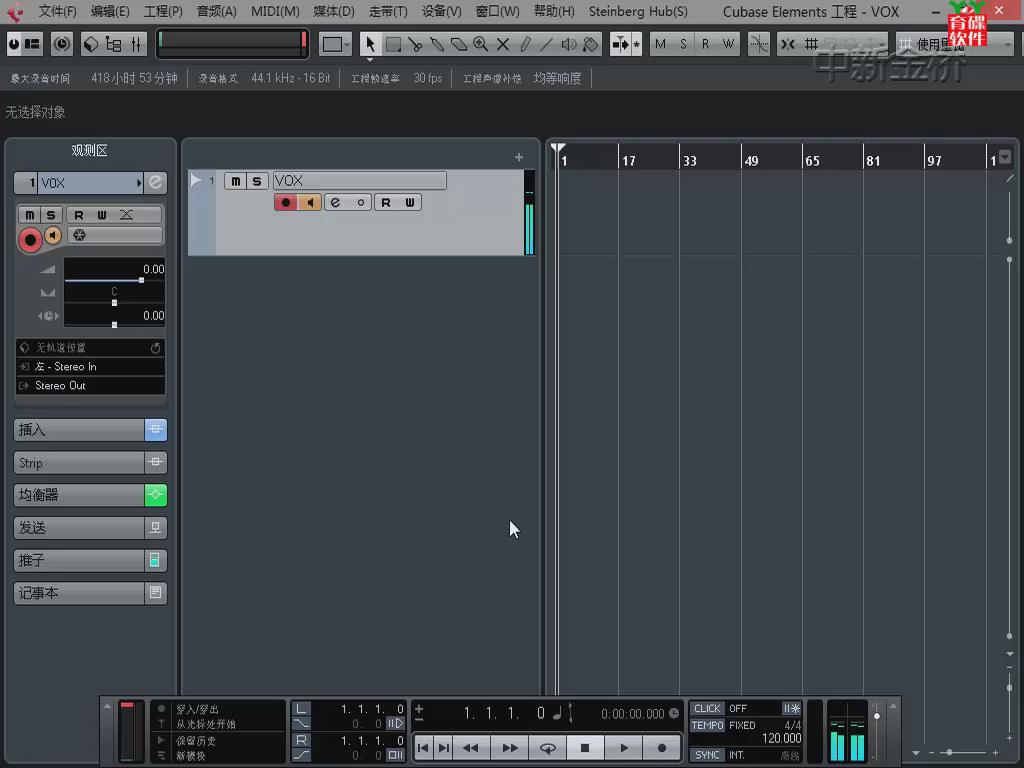This screenshot has width=1024, height=768.
Task: Select the Glue tool
Action: 437,44
